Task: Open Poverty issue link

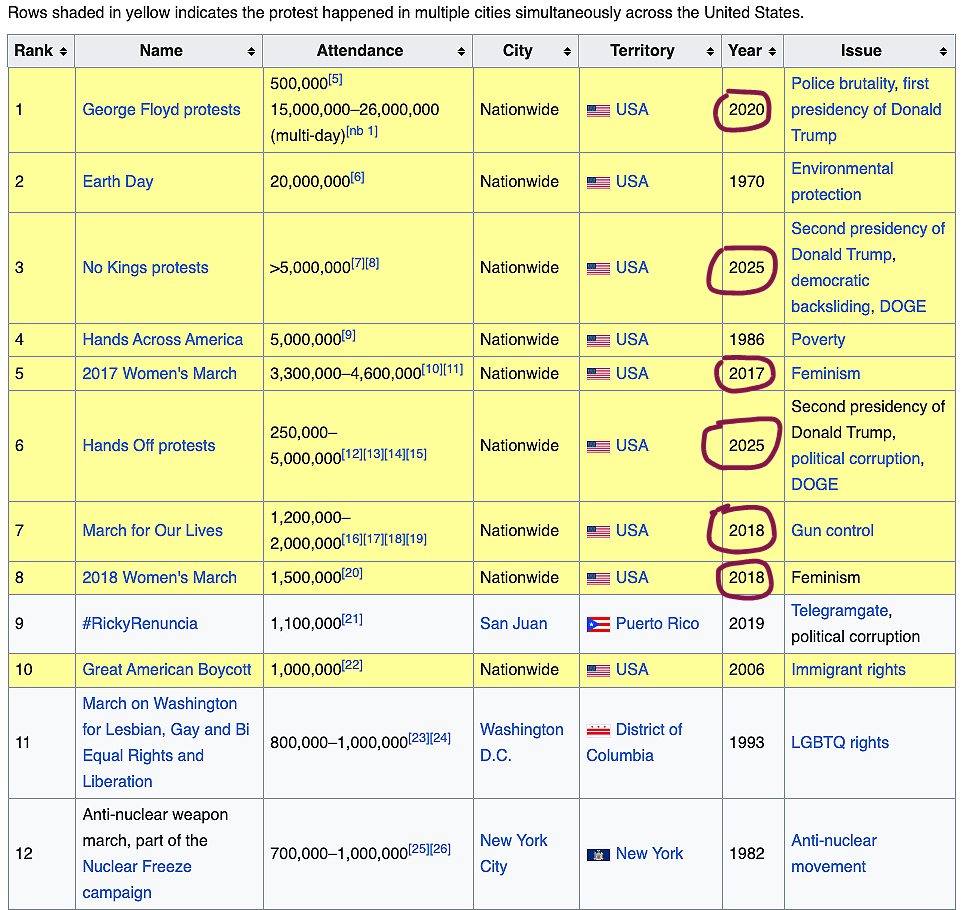Action: coord(818,339)
